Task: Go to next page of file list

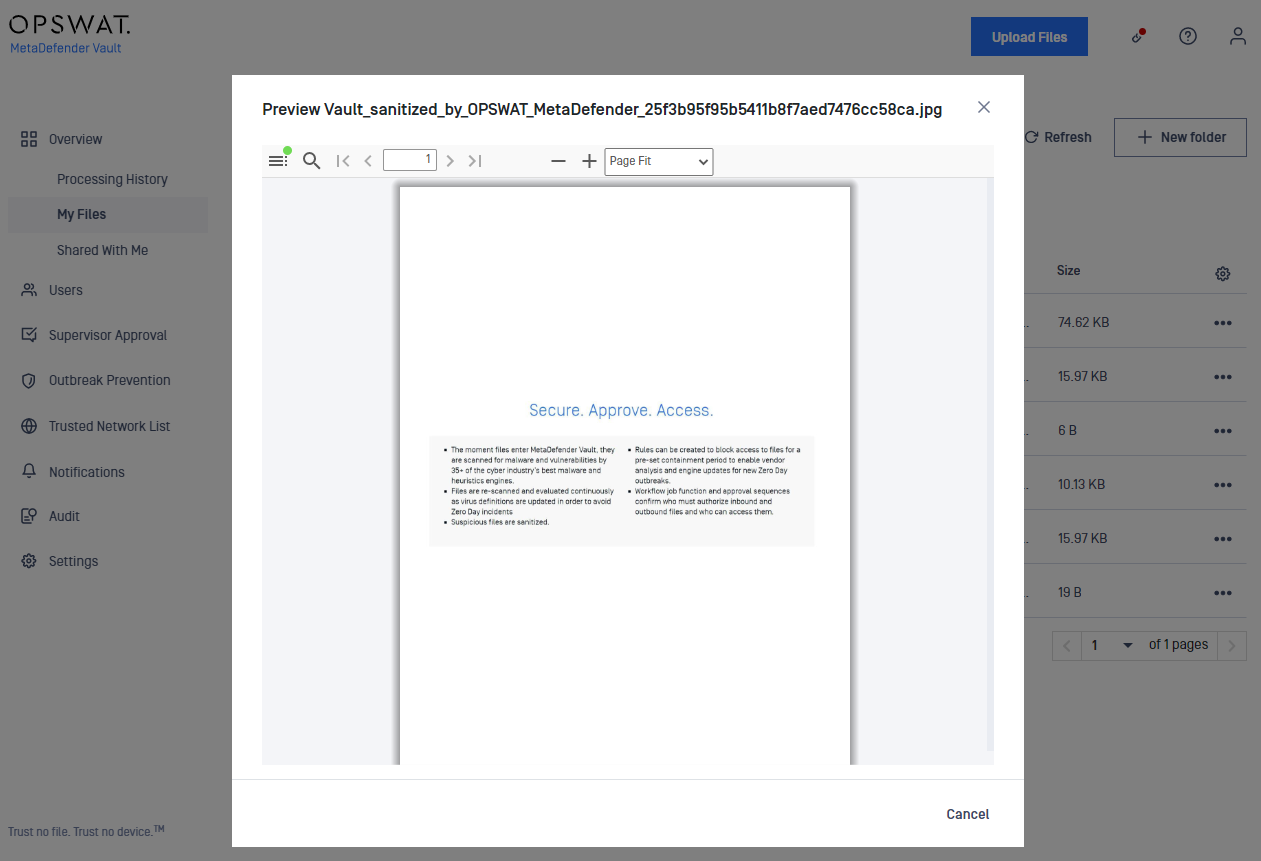Action: point(1232,646)
